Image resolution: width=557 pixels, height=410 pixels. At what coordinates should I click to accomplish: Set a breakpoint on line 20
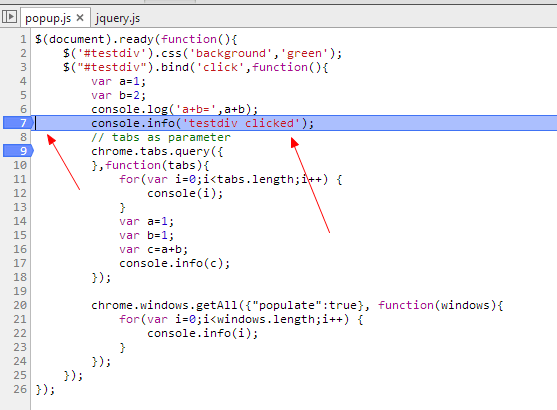pyautogui.click(x=20, y=305)
